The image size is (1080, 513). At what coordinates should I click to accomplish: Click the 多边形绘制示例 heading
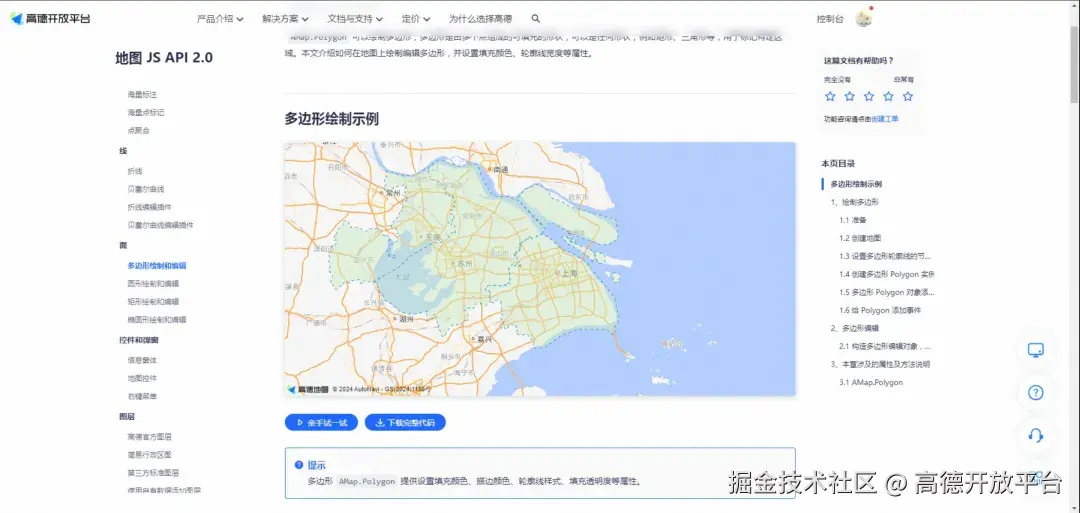(x=331, y=118)
